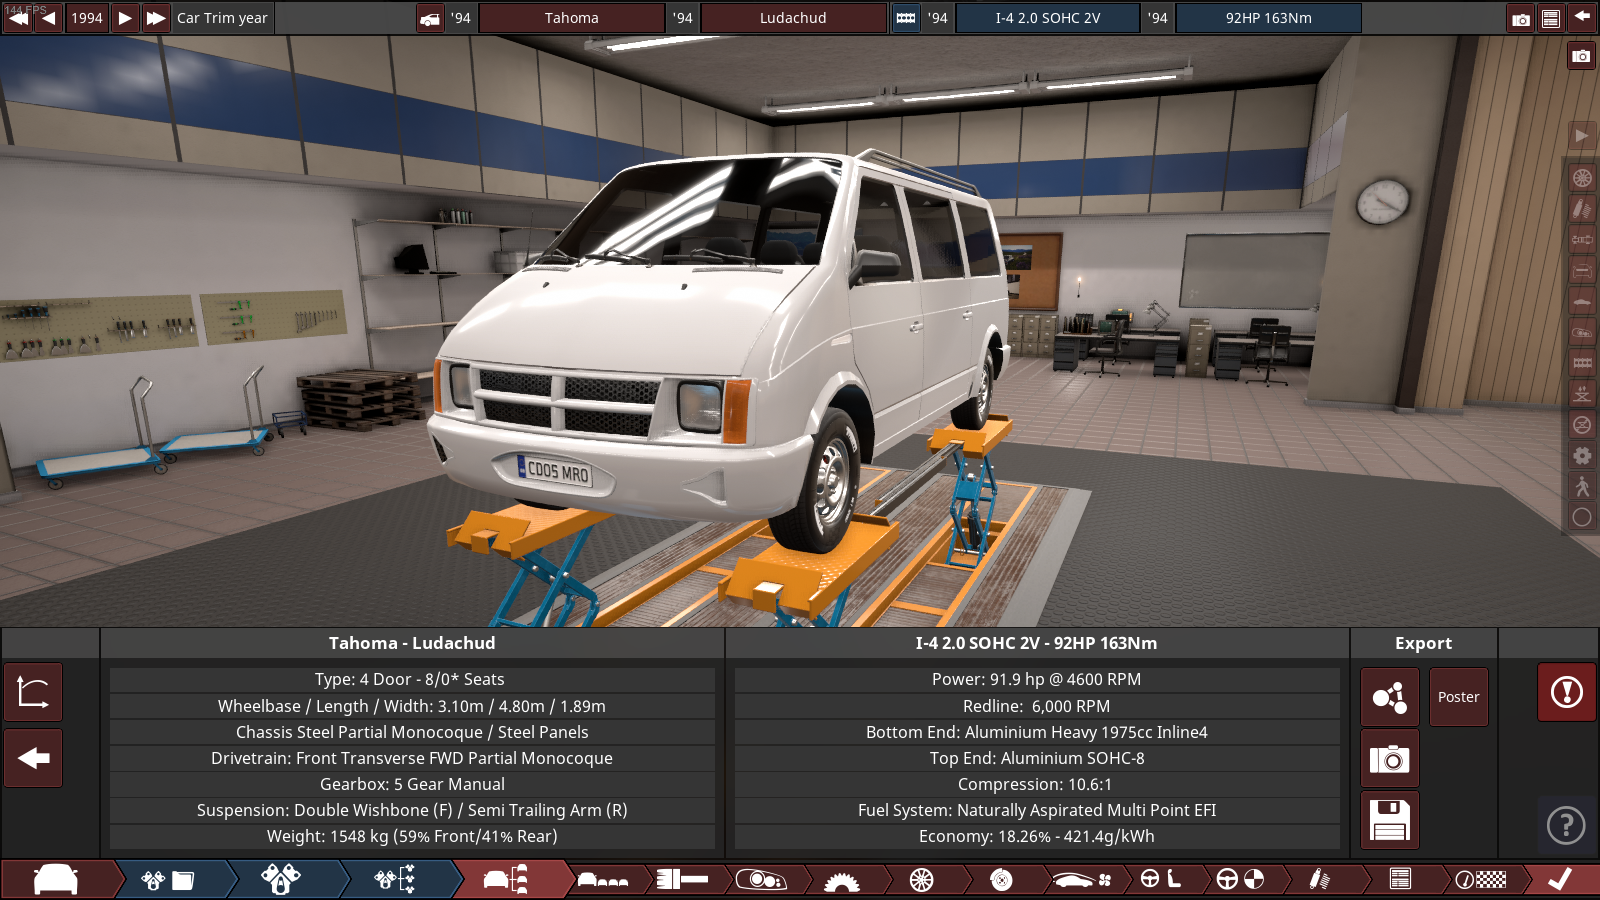
Task: Click the Export share icon button
Action: (1390, 697)
